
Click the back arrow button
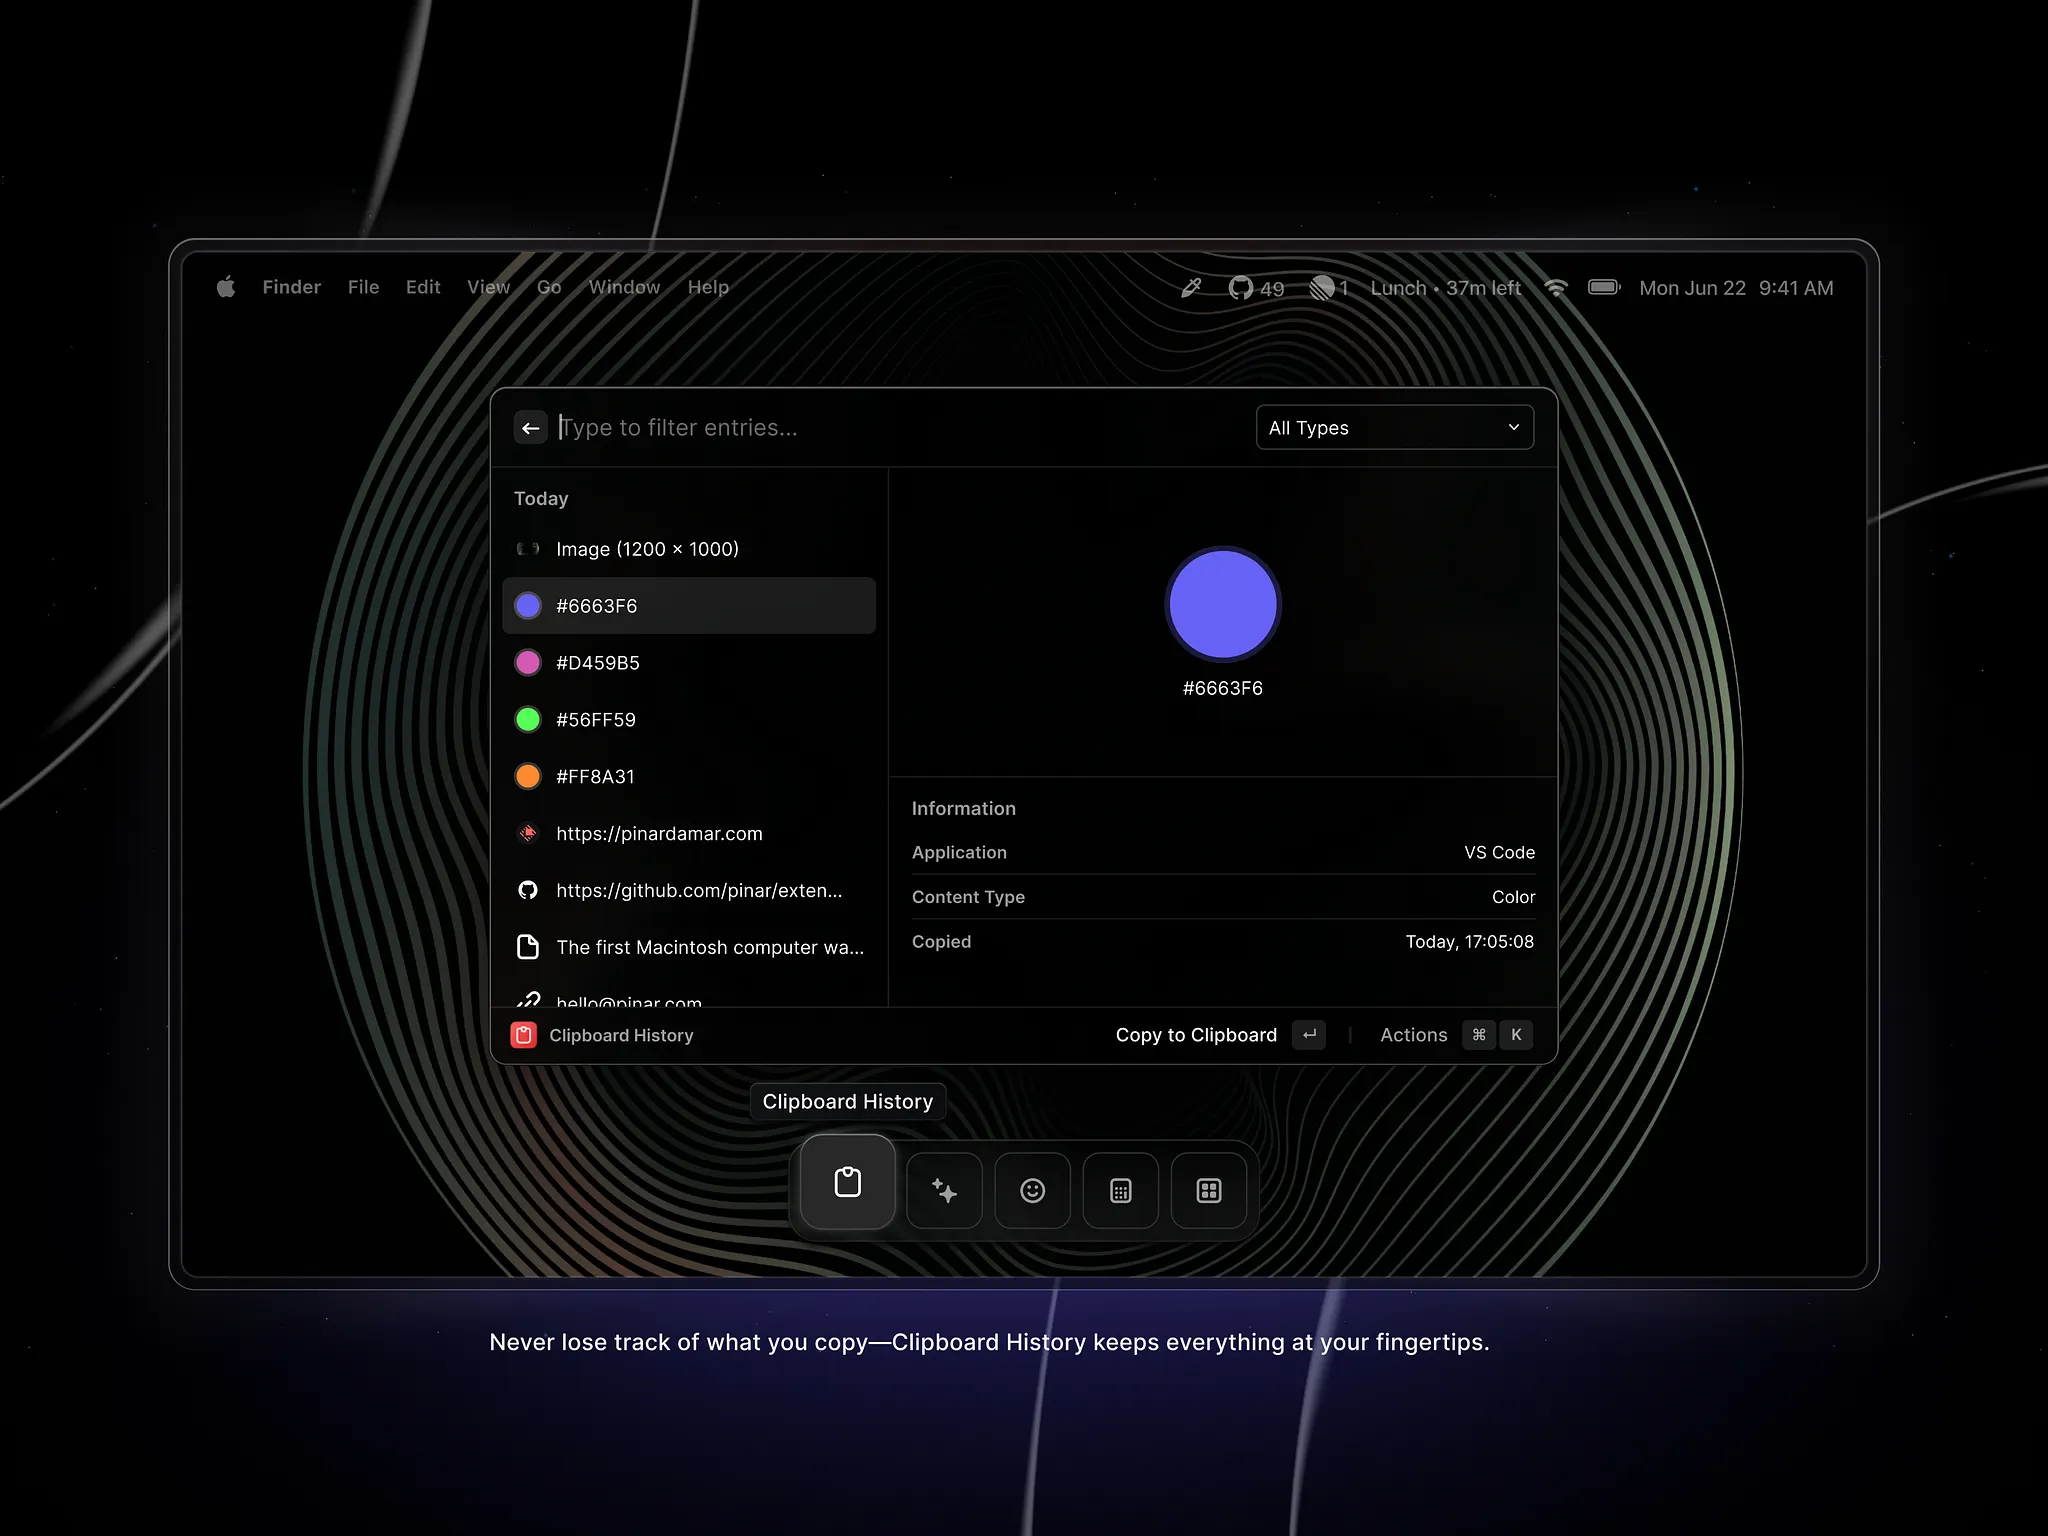pos(530,428)
